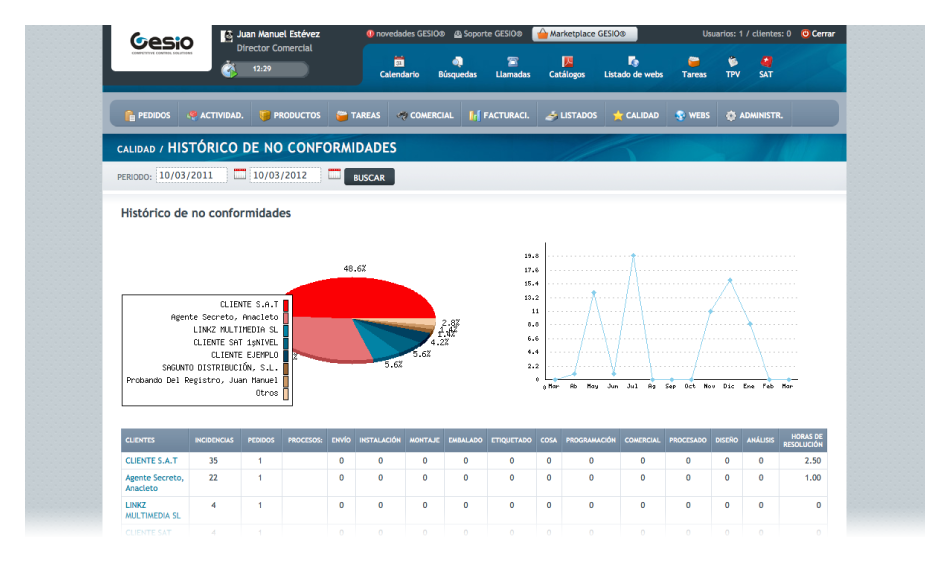Click the July peak point on line chart

point(633,256)
